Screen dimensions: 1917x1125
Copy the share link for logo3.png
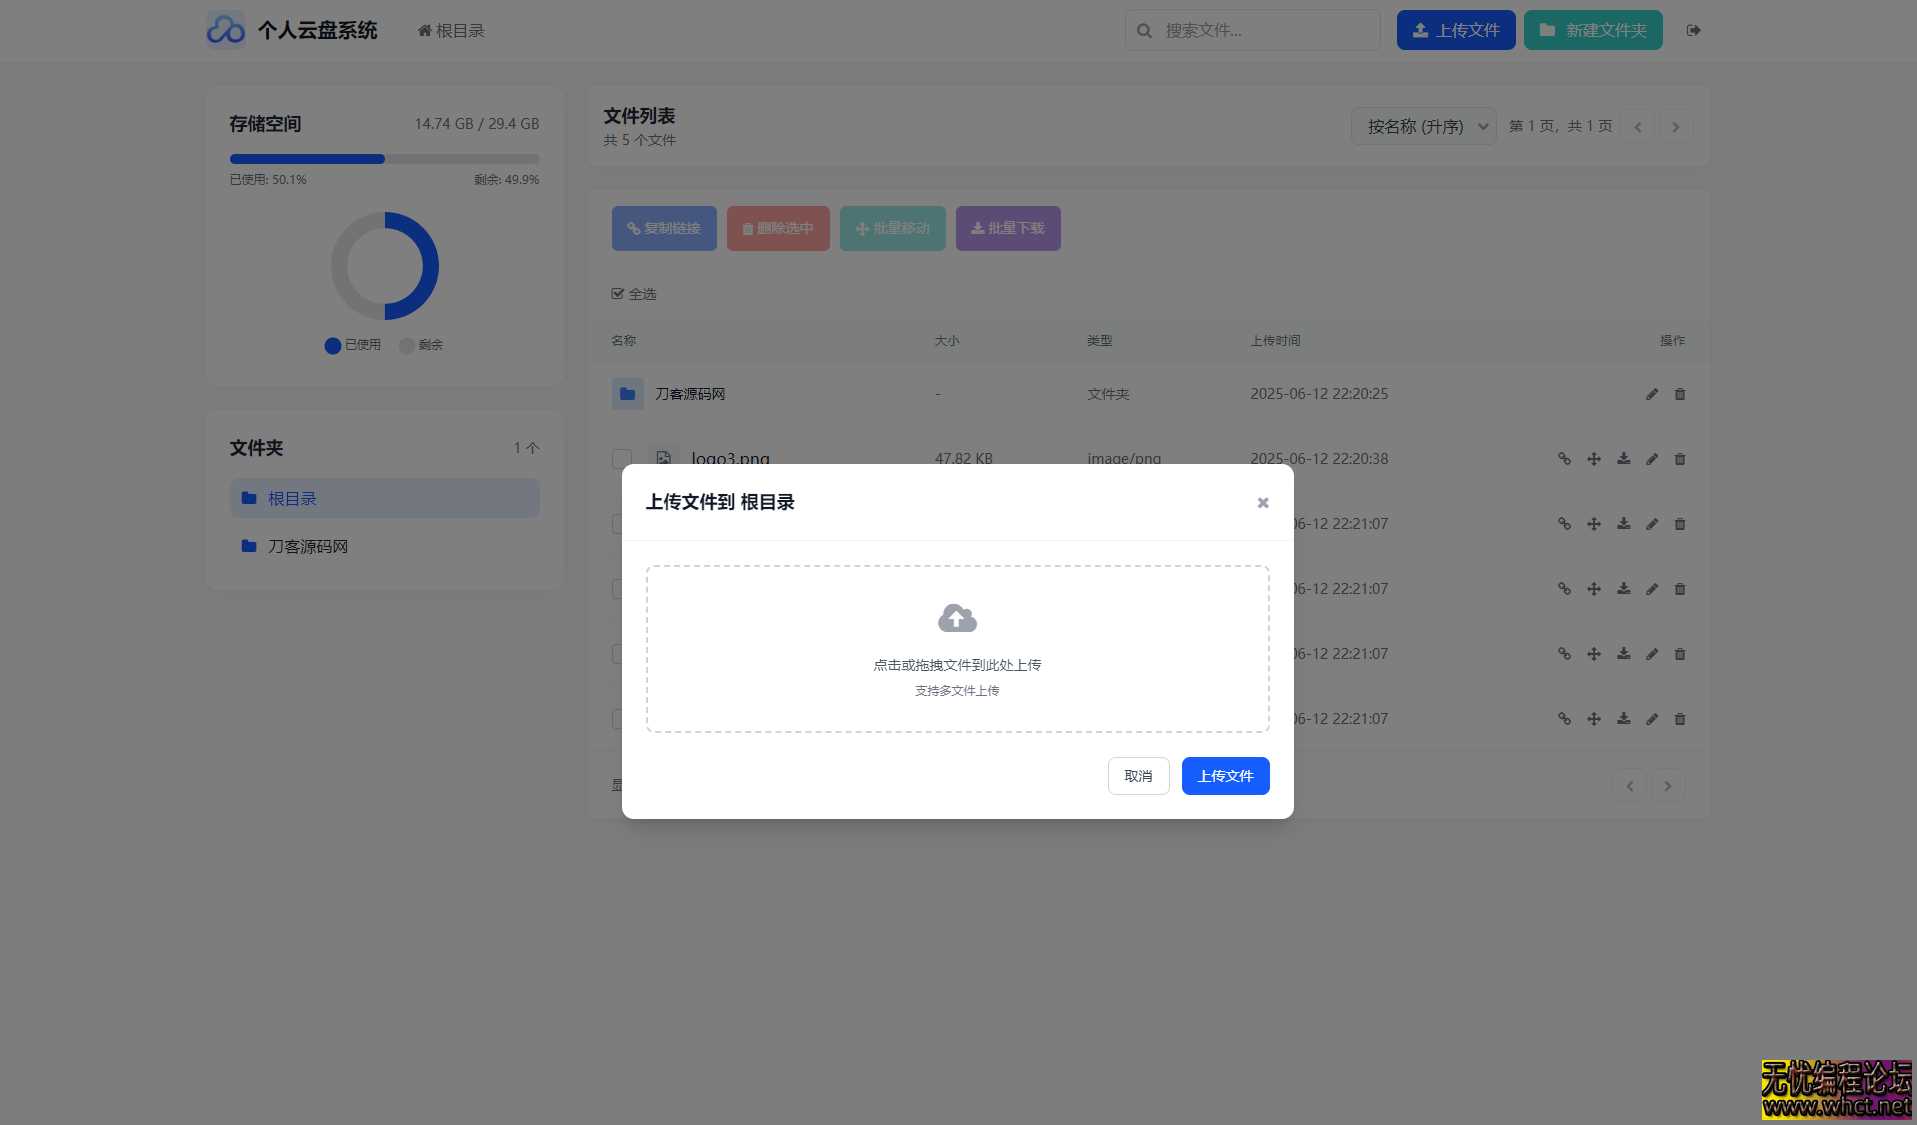(x=1564, y=459)
